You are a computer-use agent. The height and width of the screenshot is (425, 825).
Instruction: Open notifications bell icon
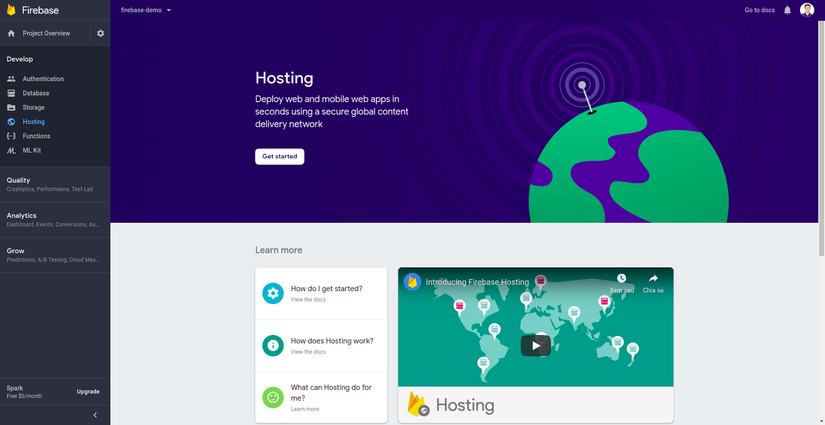pos(787,10)
